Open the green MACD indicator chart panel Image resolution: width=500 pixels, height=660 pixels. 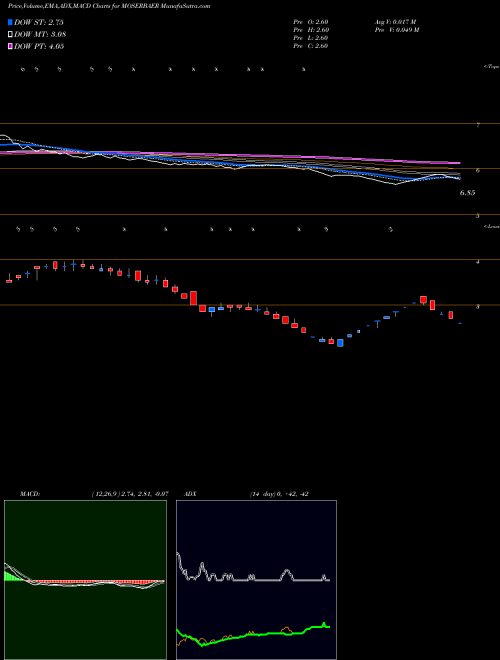click(85, 580)
